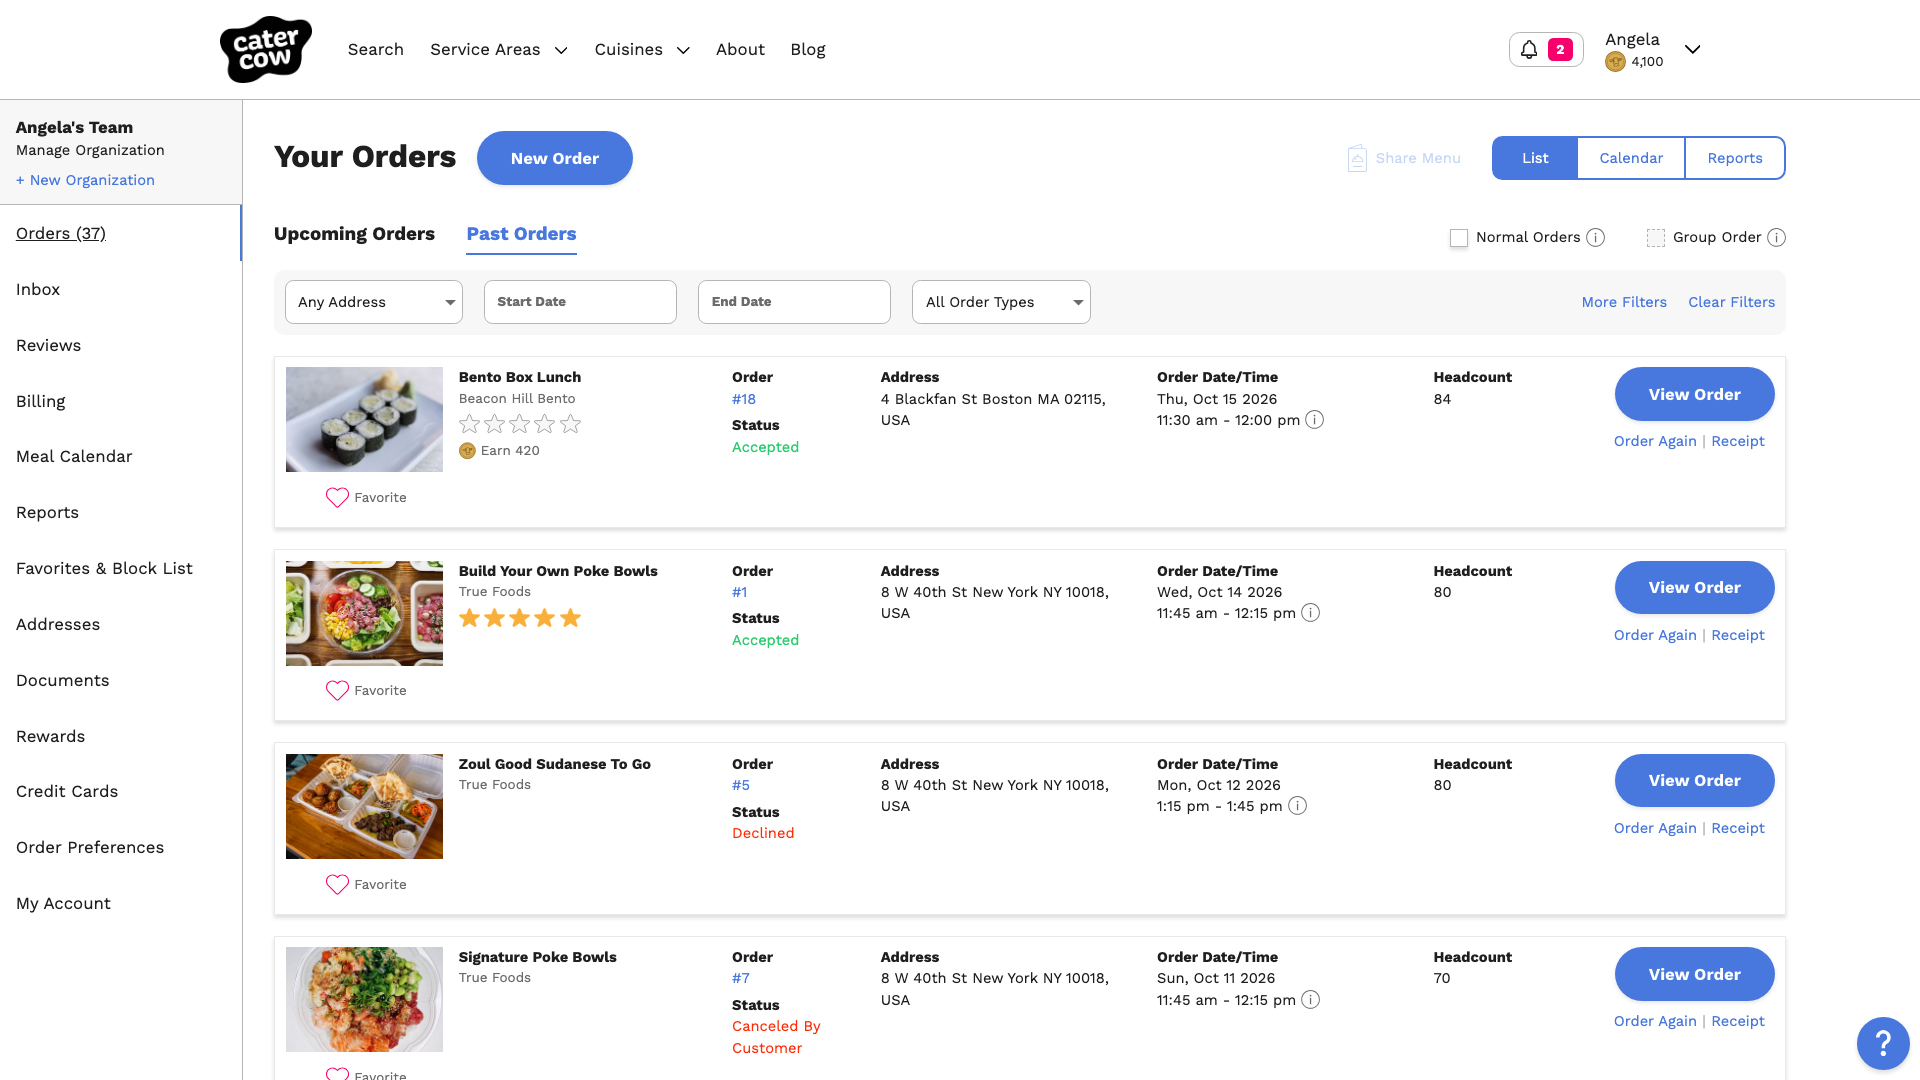Click the coin icon next to Earn 420
The image size is (1920, 1080).
(467, 451)
